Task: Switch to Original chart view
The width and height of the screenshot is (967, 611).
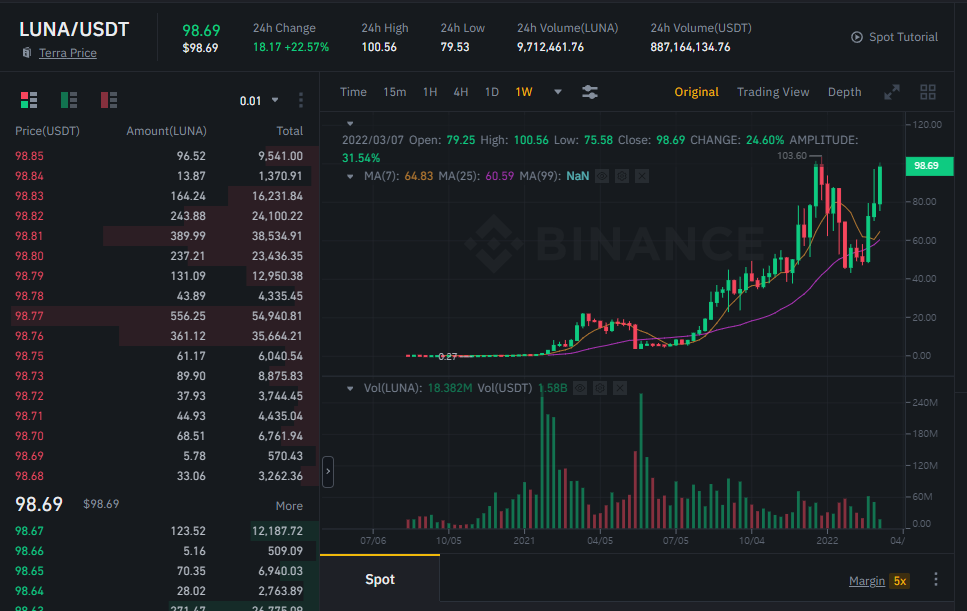Action: [x=696, y=92]
